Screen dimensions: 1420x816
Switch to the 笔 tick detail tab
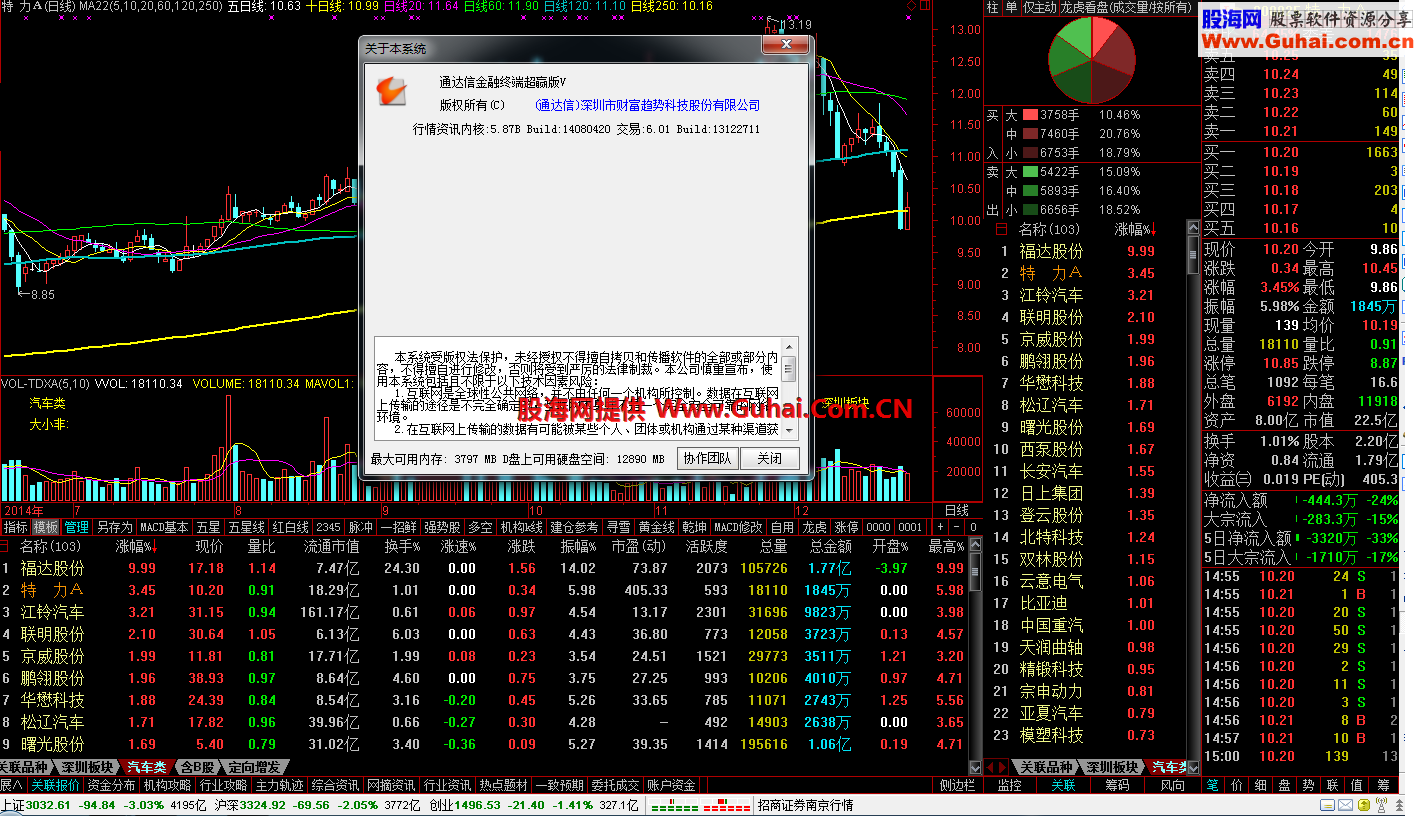(1212, 785)
